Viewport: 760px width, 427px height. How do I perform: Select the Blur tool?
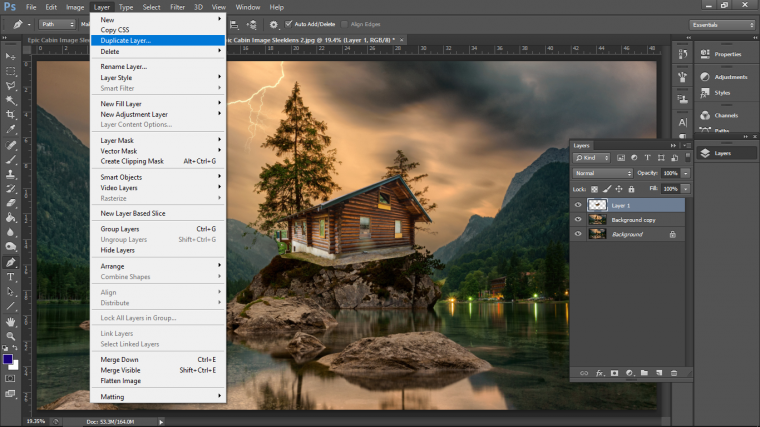pyautogui.click(x=10, y=232)
